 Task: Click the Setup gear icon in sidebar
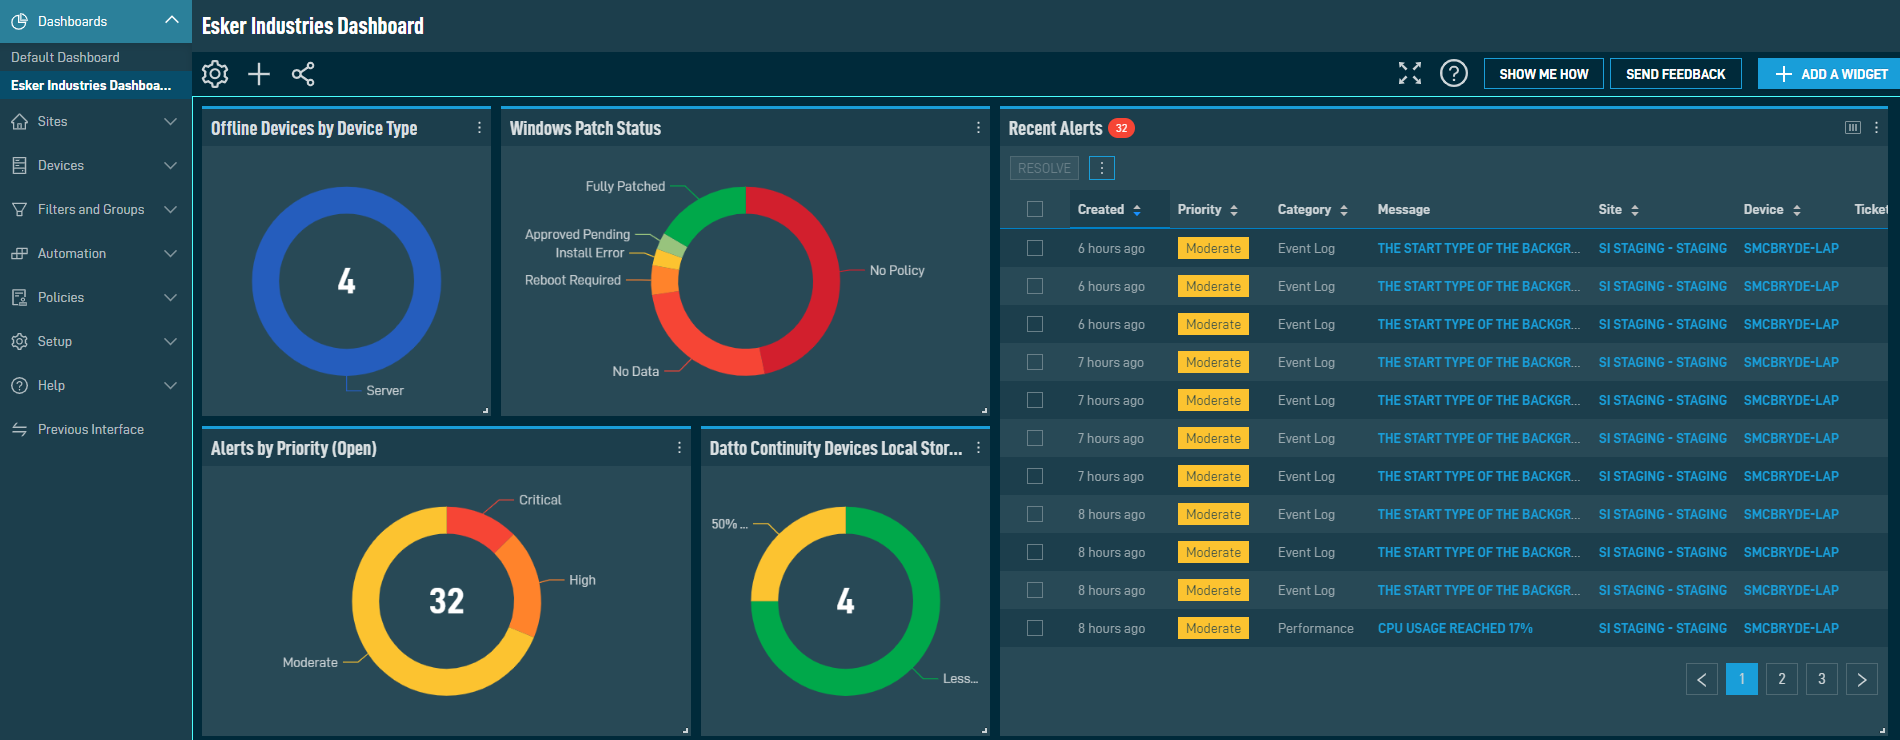pos(19,342)
